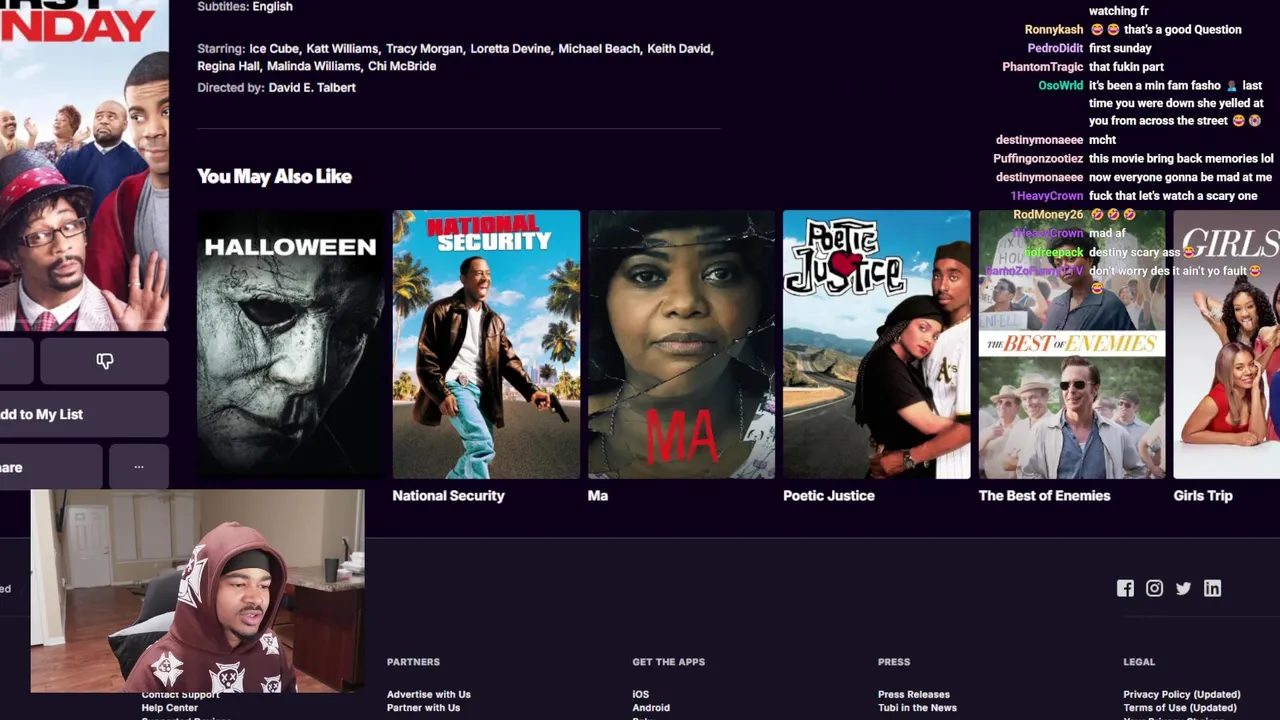Open Privacy Policy (Updated) link
Screen dimensions: 1280x720
(x=1182, y=694)
